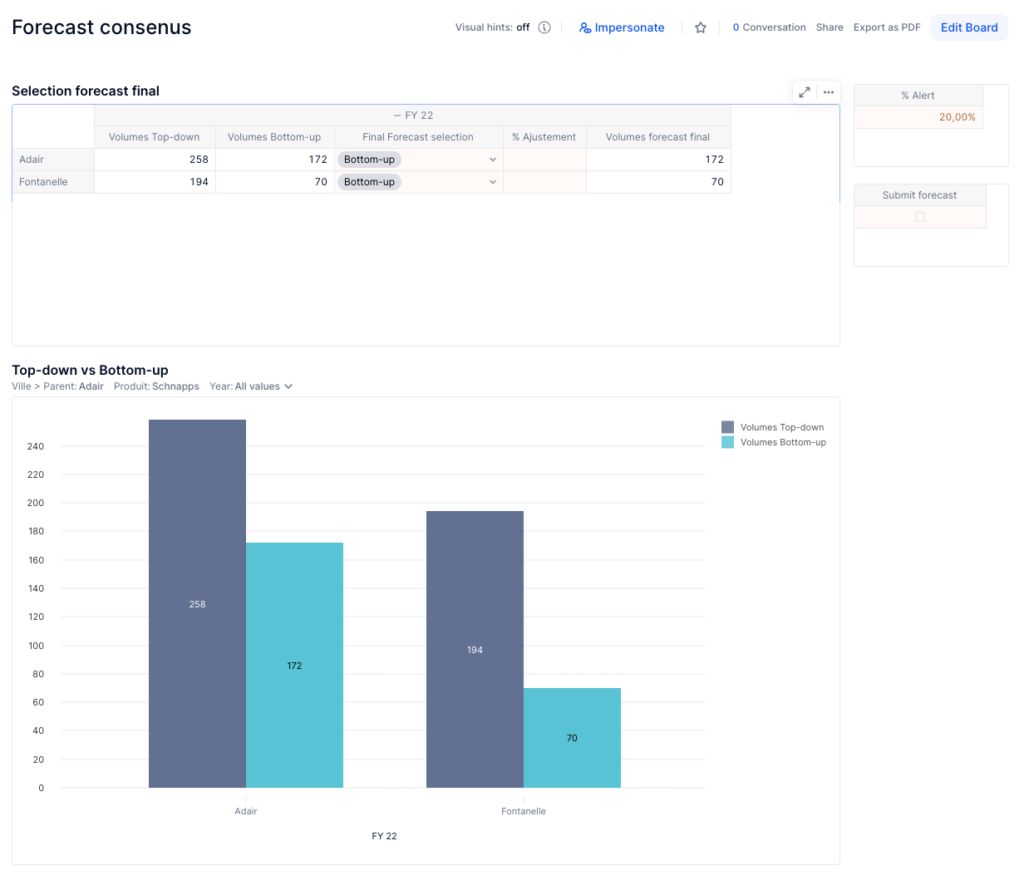
Task: Star this board as favorite
Action: [x=701, y=28]
